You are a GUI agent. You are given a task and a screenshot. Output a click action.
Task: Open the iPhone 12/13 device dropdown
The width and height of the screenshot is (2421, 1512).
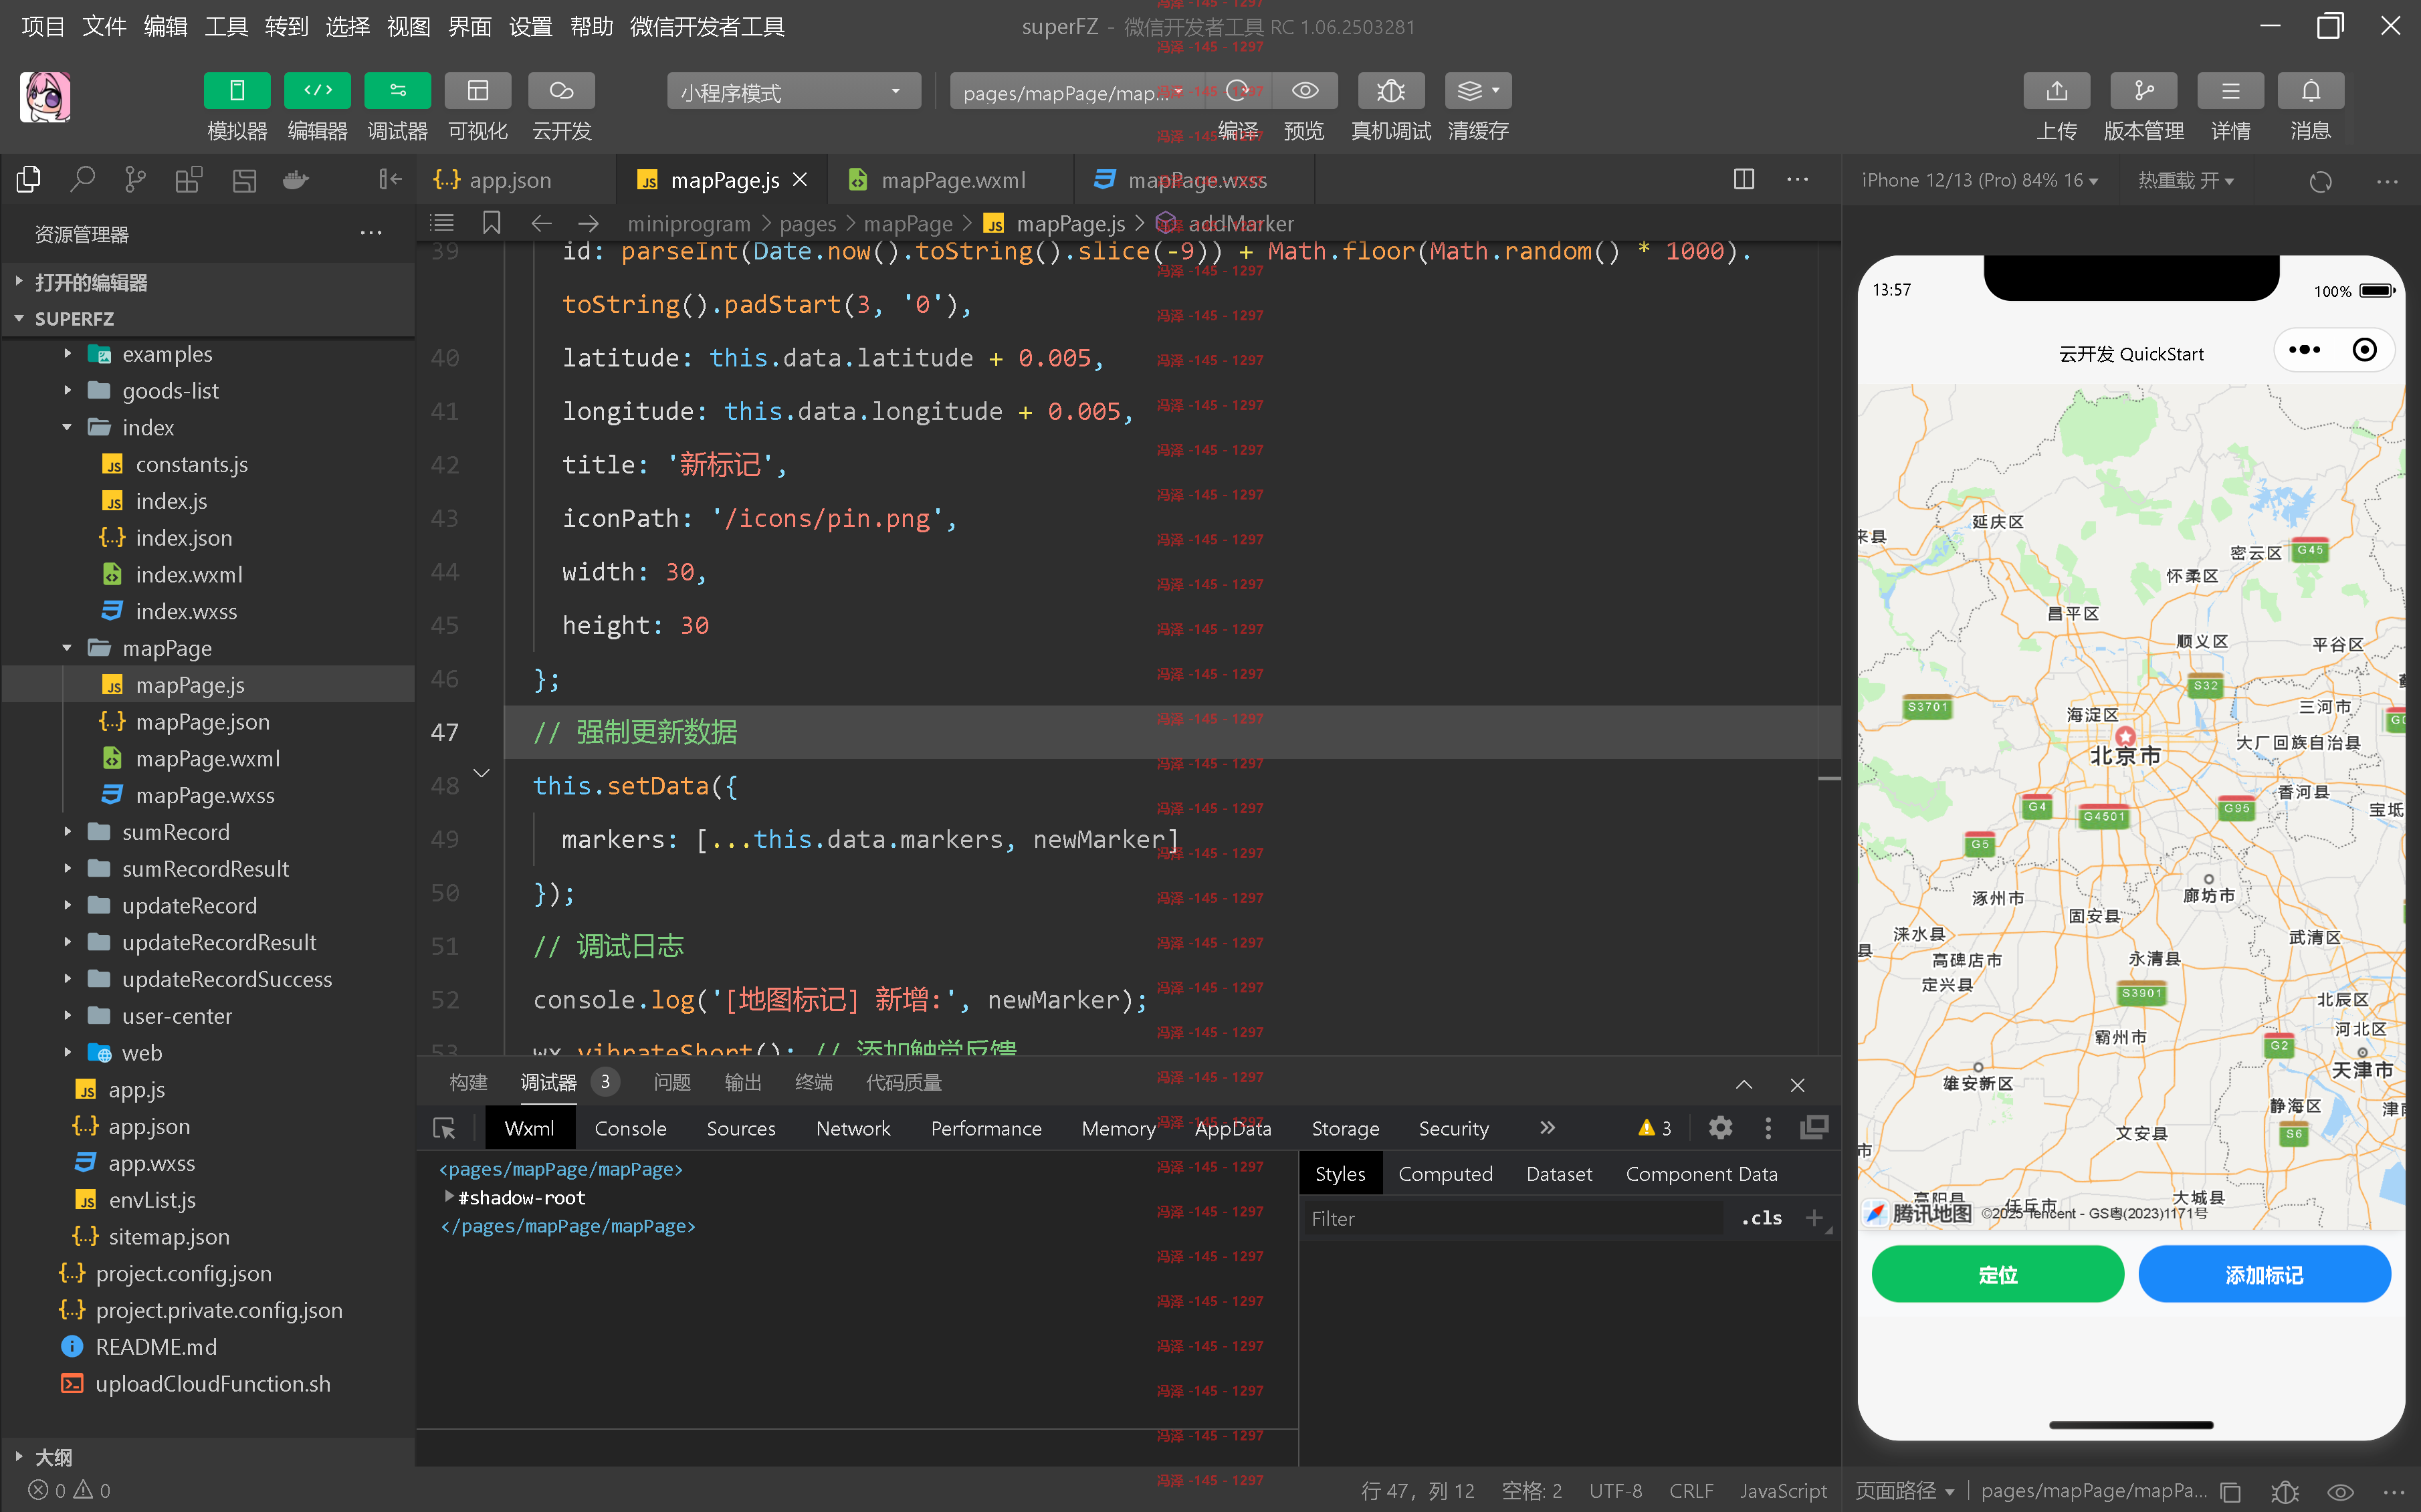(1979, 180)
